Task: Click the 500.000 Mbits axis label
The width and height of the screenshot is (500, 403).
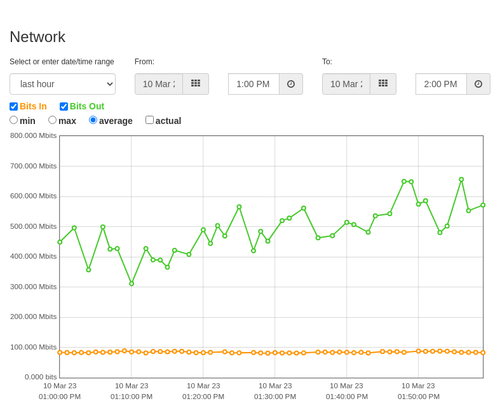Action: (33, 227)
